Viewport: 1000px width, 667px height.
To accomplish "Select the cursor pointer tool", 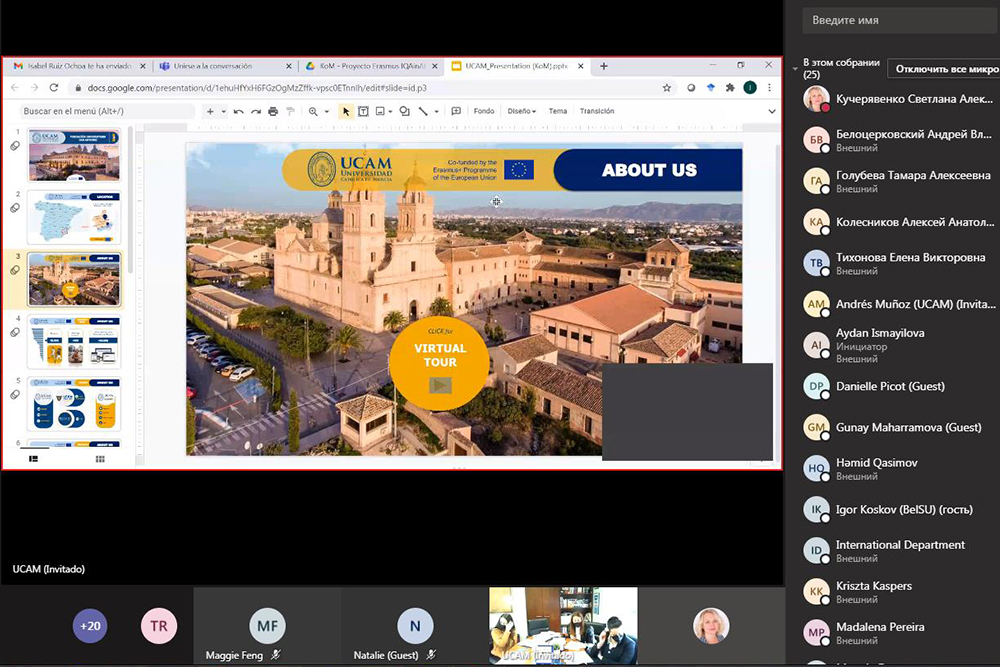I will 346,112.
